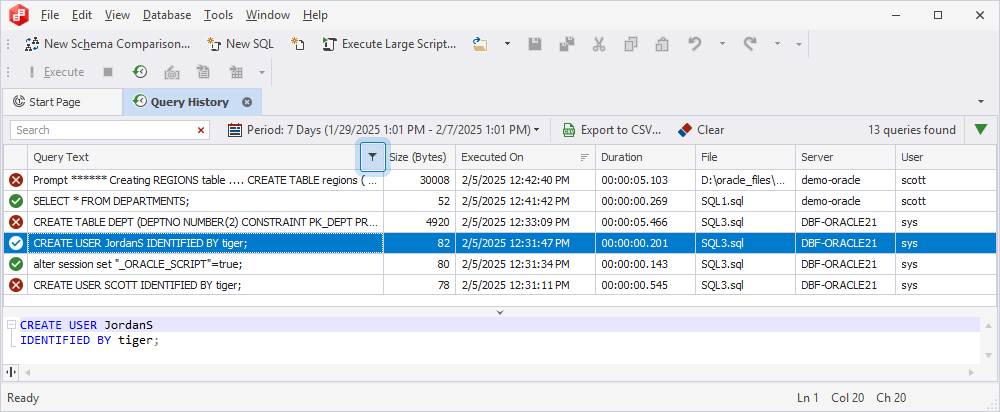Expand the Redo history dropdown arrow

pyautogui.click(x=777, y=44)
